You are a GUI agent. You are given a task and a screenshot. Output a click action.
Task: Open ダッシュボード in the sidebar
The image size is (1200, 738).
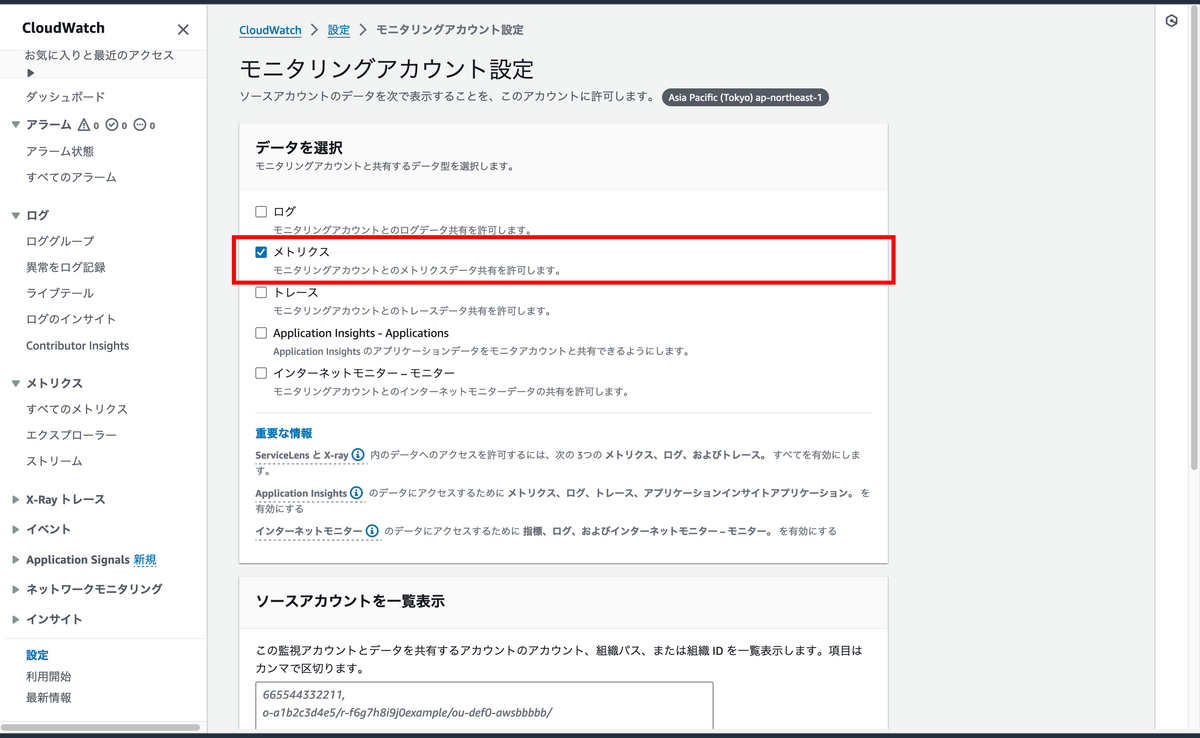click(65, 97)
